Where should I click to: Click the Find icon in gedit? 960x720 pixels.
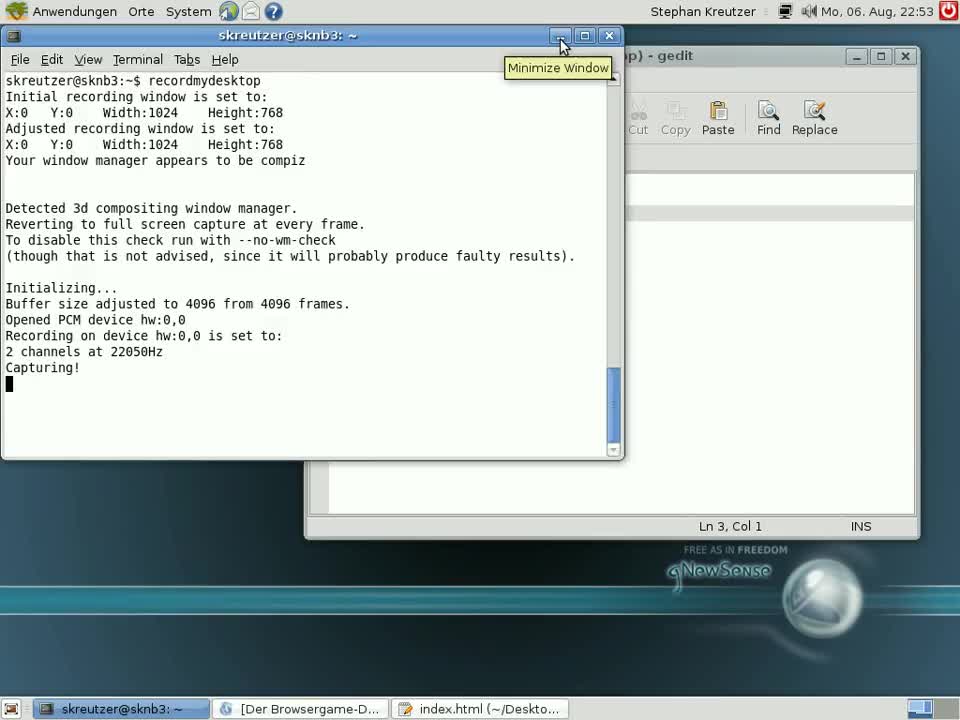[768, 118]
